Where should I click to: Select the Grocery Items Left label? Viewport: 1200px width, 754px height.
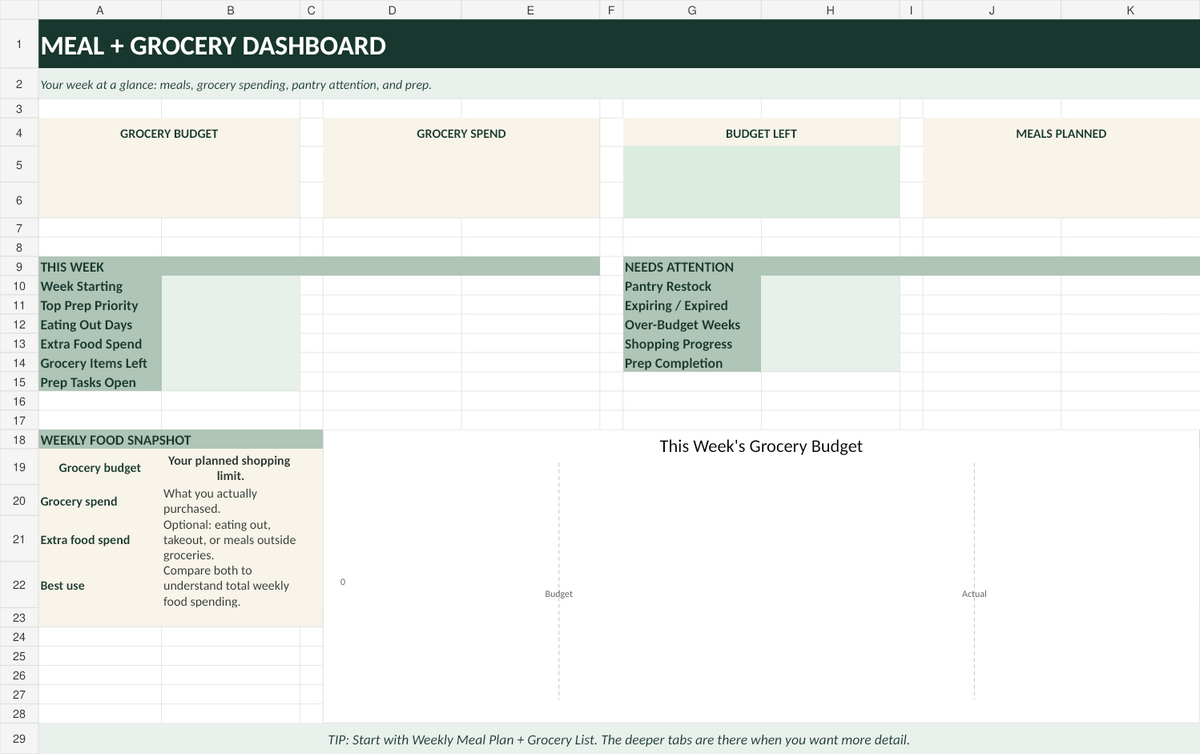[x=100, y=363]
